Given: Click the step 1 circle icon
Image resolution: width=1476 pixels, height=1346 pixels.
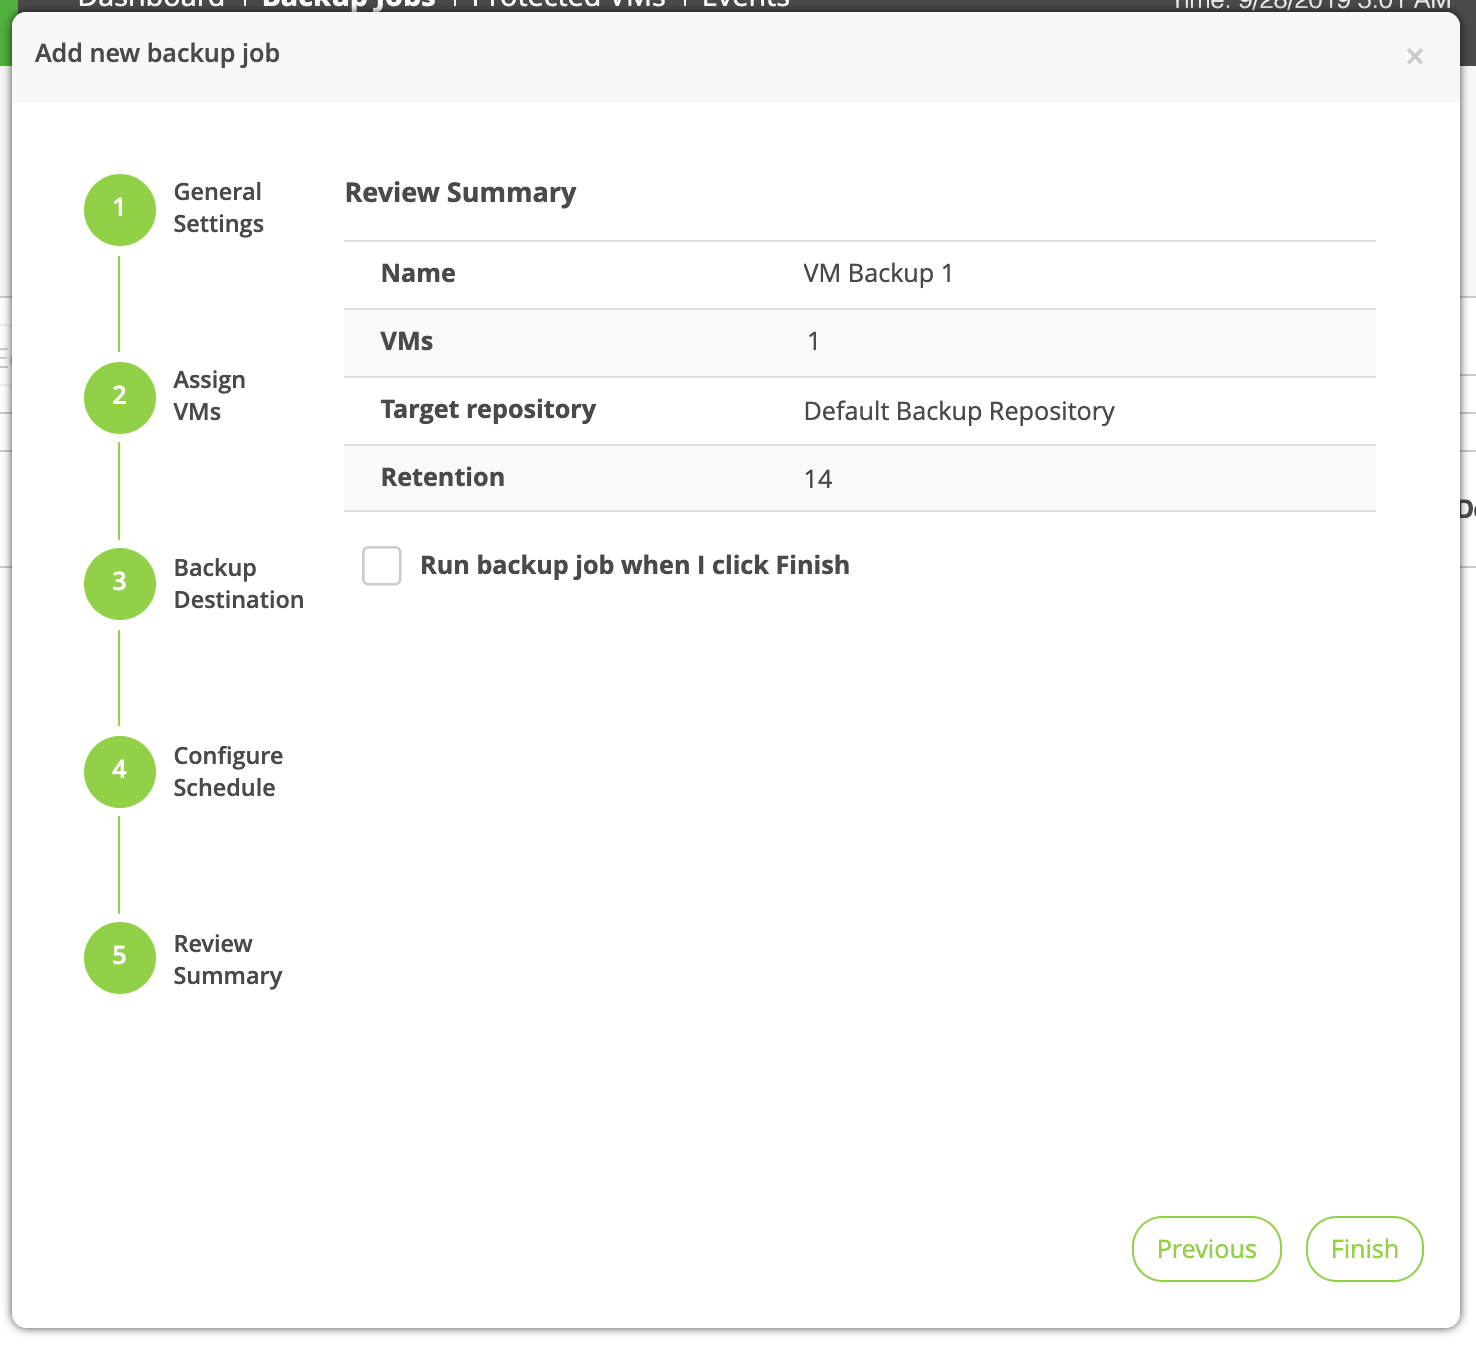Looking at the screenshot, I should point(120,209).
